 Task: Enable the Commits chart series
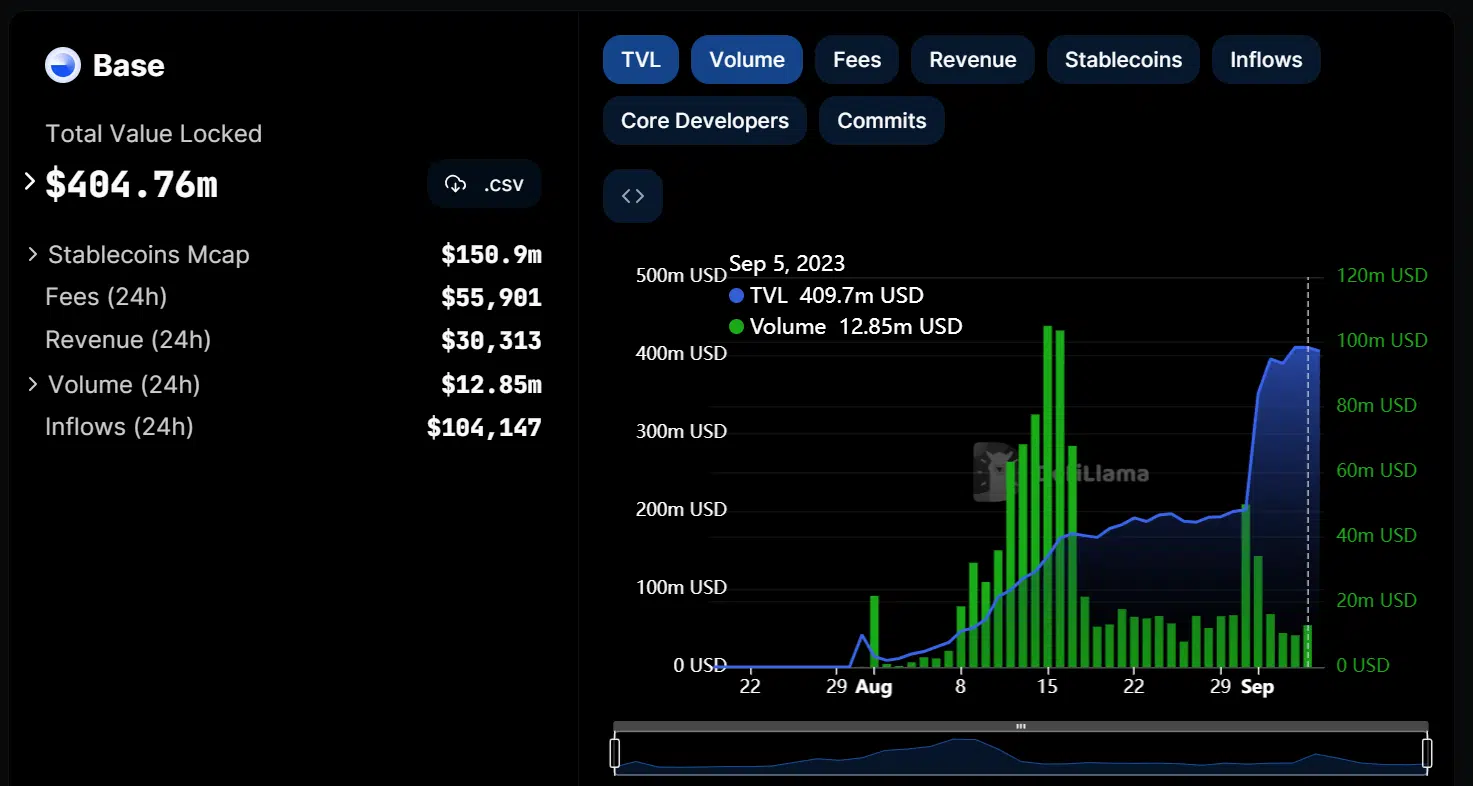882,121
